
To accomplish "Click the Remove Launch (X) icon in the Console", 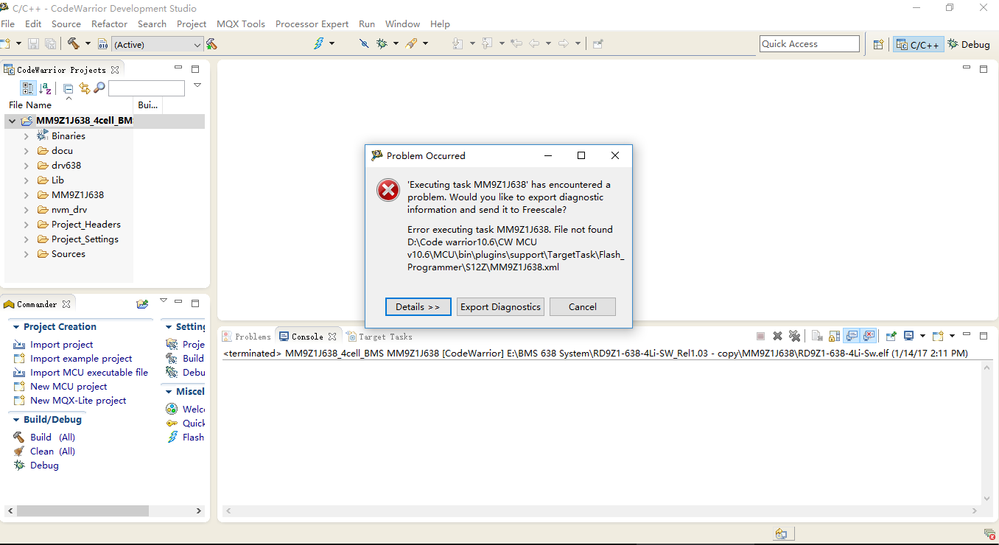I will tap(777, 336).
